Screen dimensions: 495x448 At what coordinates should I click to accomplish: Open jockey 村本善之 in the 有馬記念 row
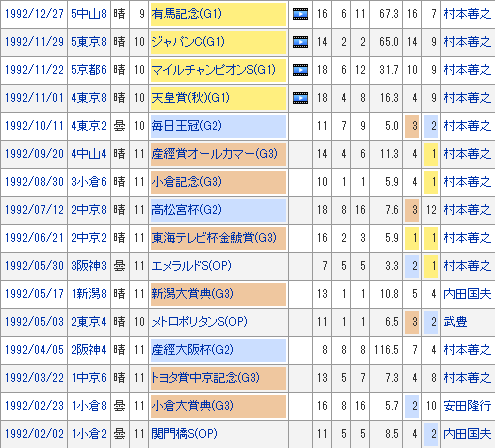[467, 14]
